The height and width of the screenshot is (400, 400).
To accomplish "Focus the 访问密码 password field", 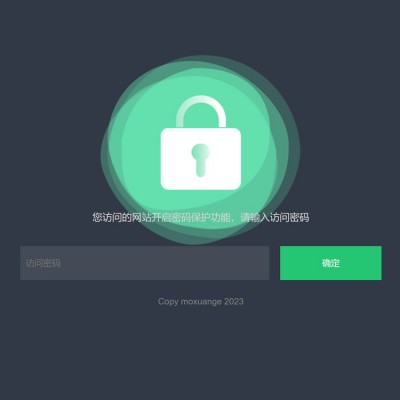I will 145,263.
